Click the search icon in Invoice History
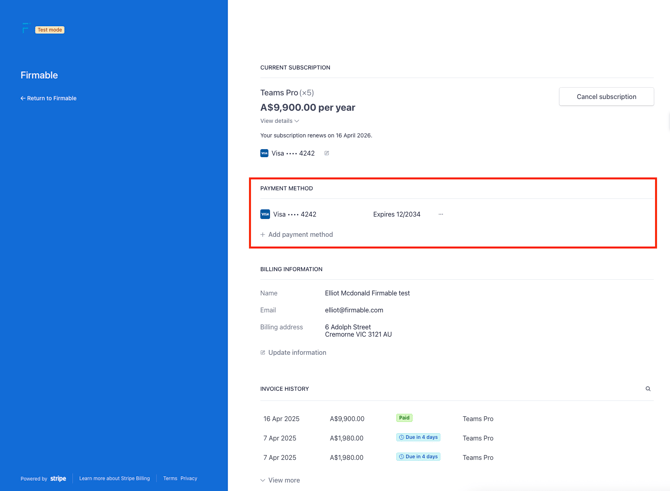Viewport: 670px width, 491px height. click(648, 389)
